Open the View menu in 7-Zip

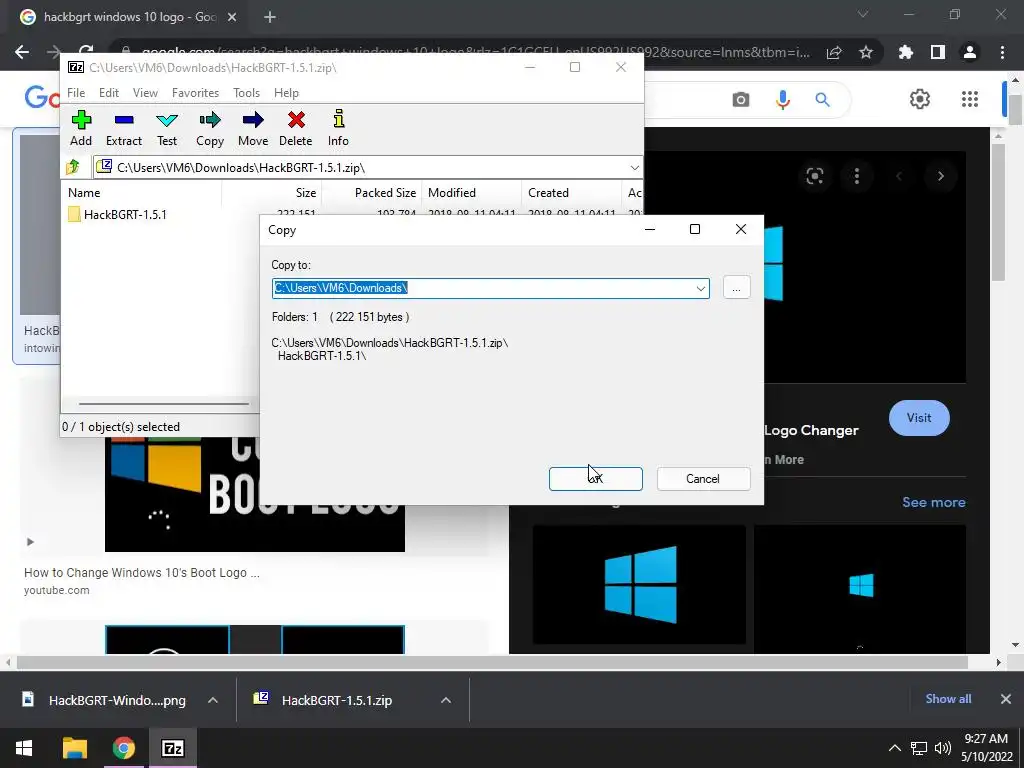pos(145,93)
